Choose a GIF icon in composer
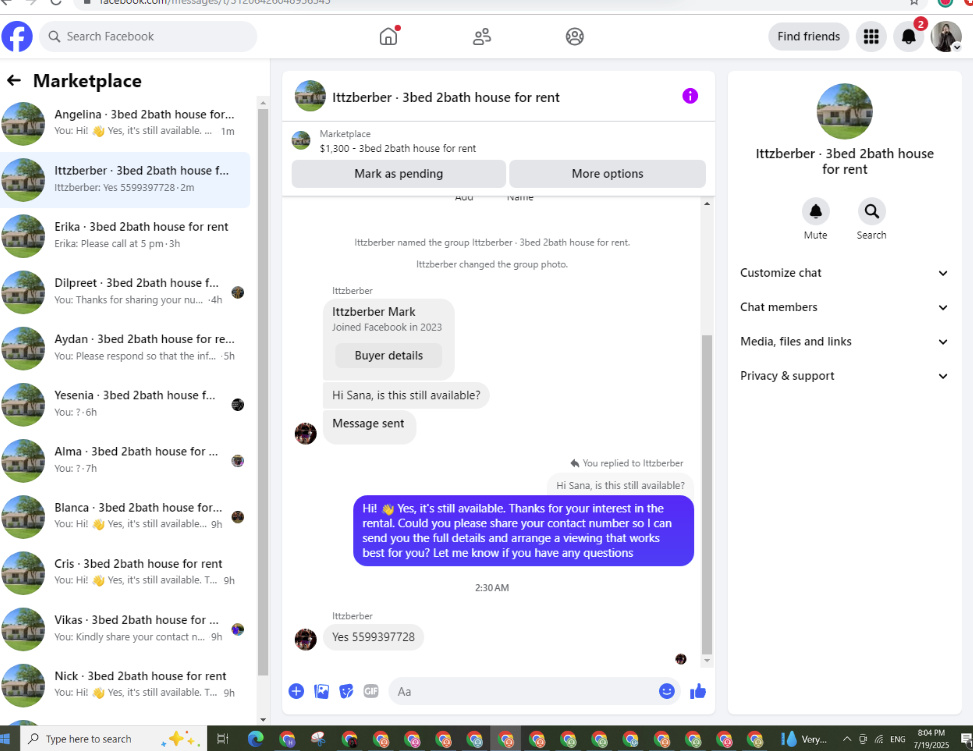The height and width of the screenshot is (751, 973). coord(371,691)
